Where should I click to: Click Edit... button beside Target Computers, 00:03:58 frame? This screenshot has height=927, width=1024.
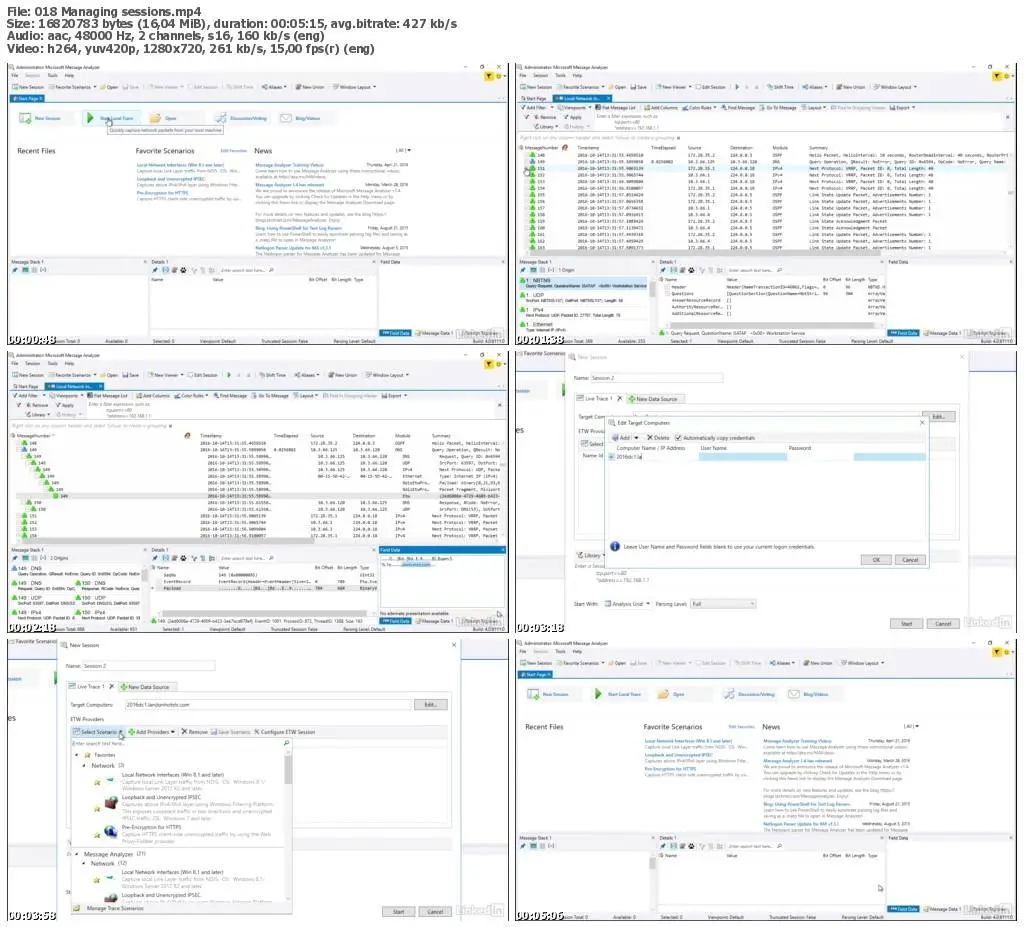point(430,704)
